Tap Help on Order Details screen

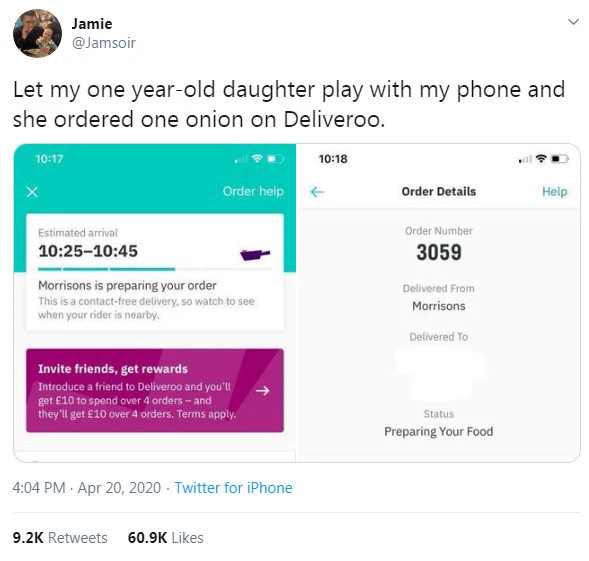[x=554, y=192]
